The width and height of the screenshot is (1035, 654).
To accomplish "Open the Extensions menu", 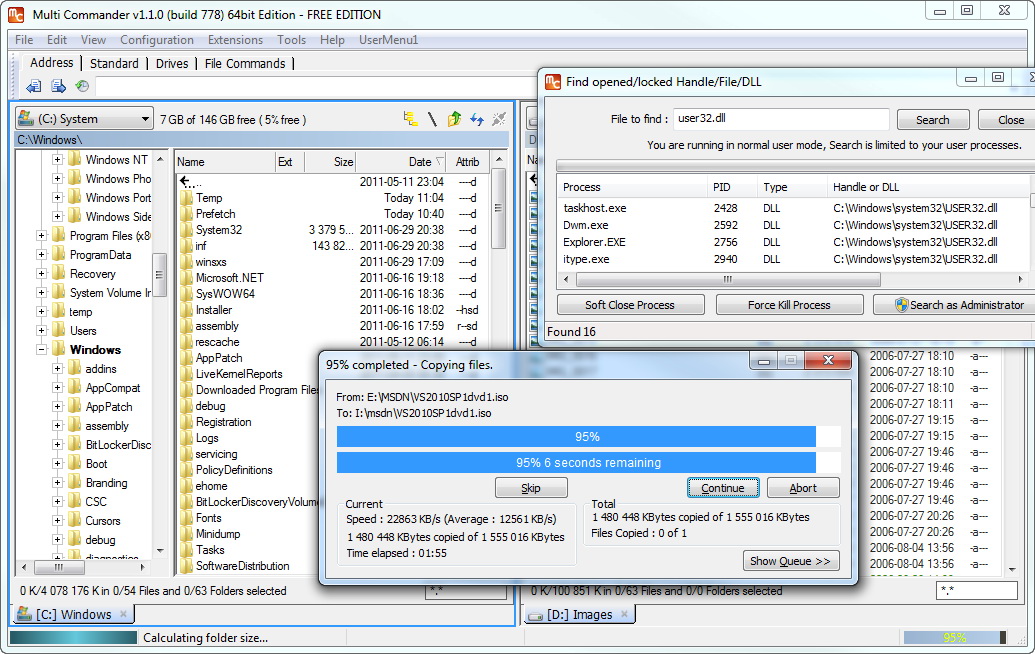I will point(235,40).
